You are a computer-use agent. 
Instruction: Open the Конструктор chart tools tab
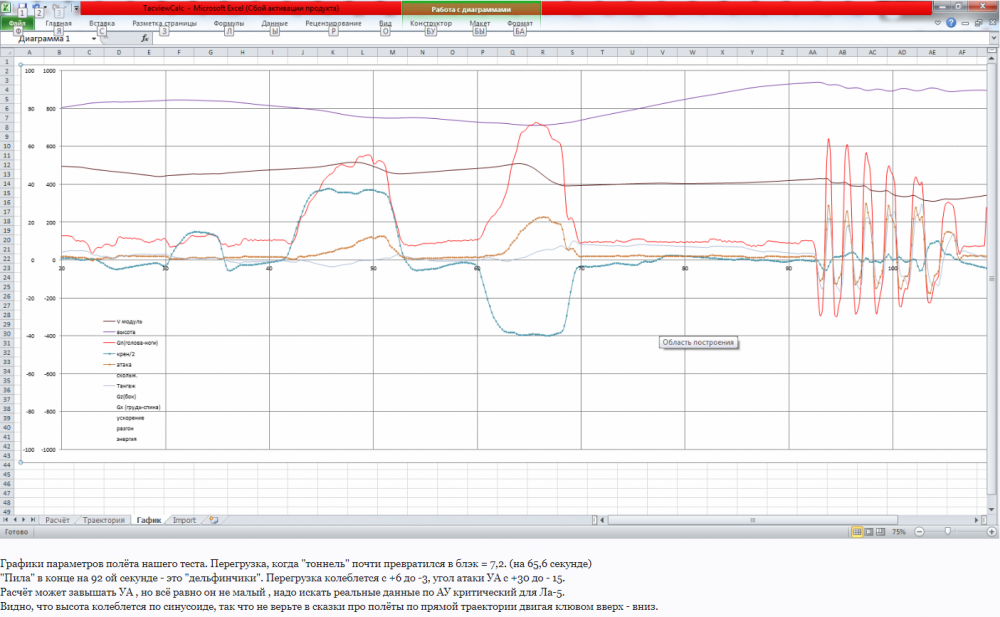pos(430,23)
